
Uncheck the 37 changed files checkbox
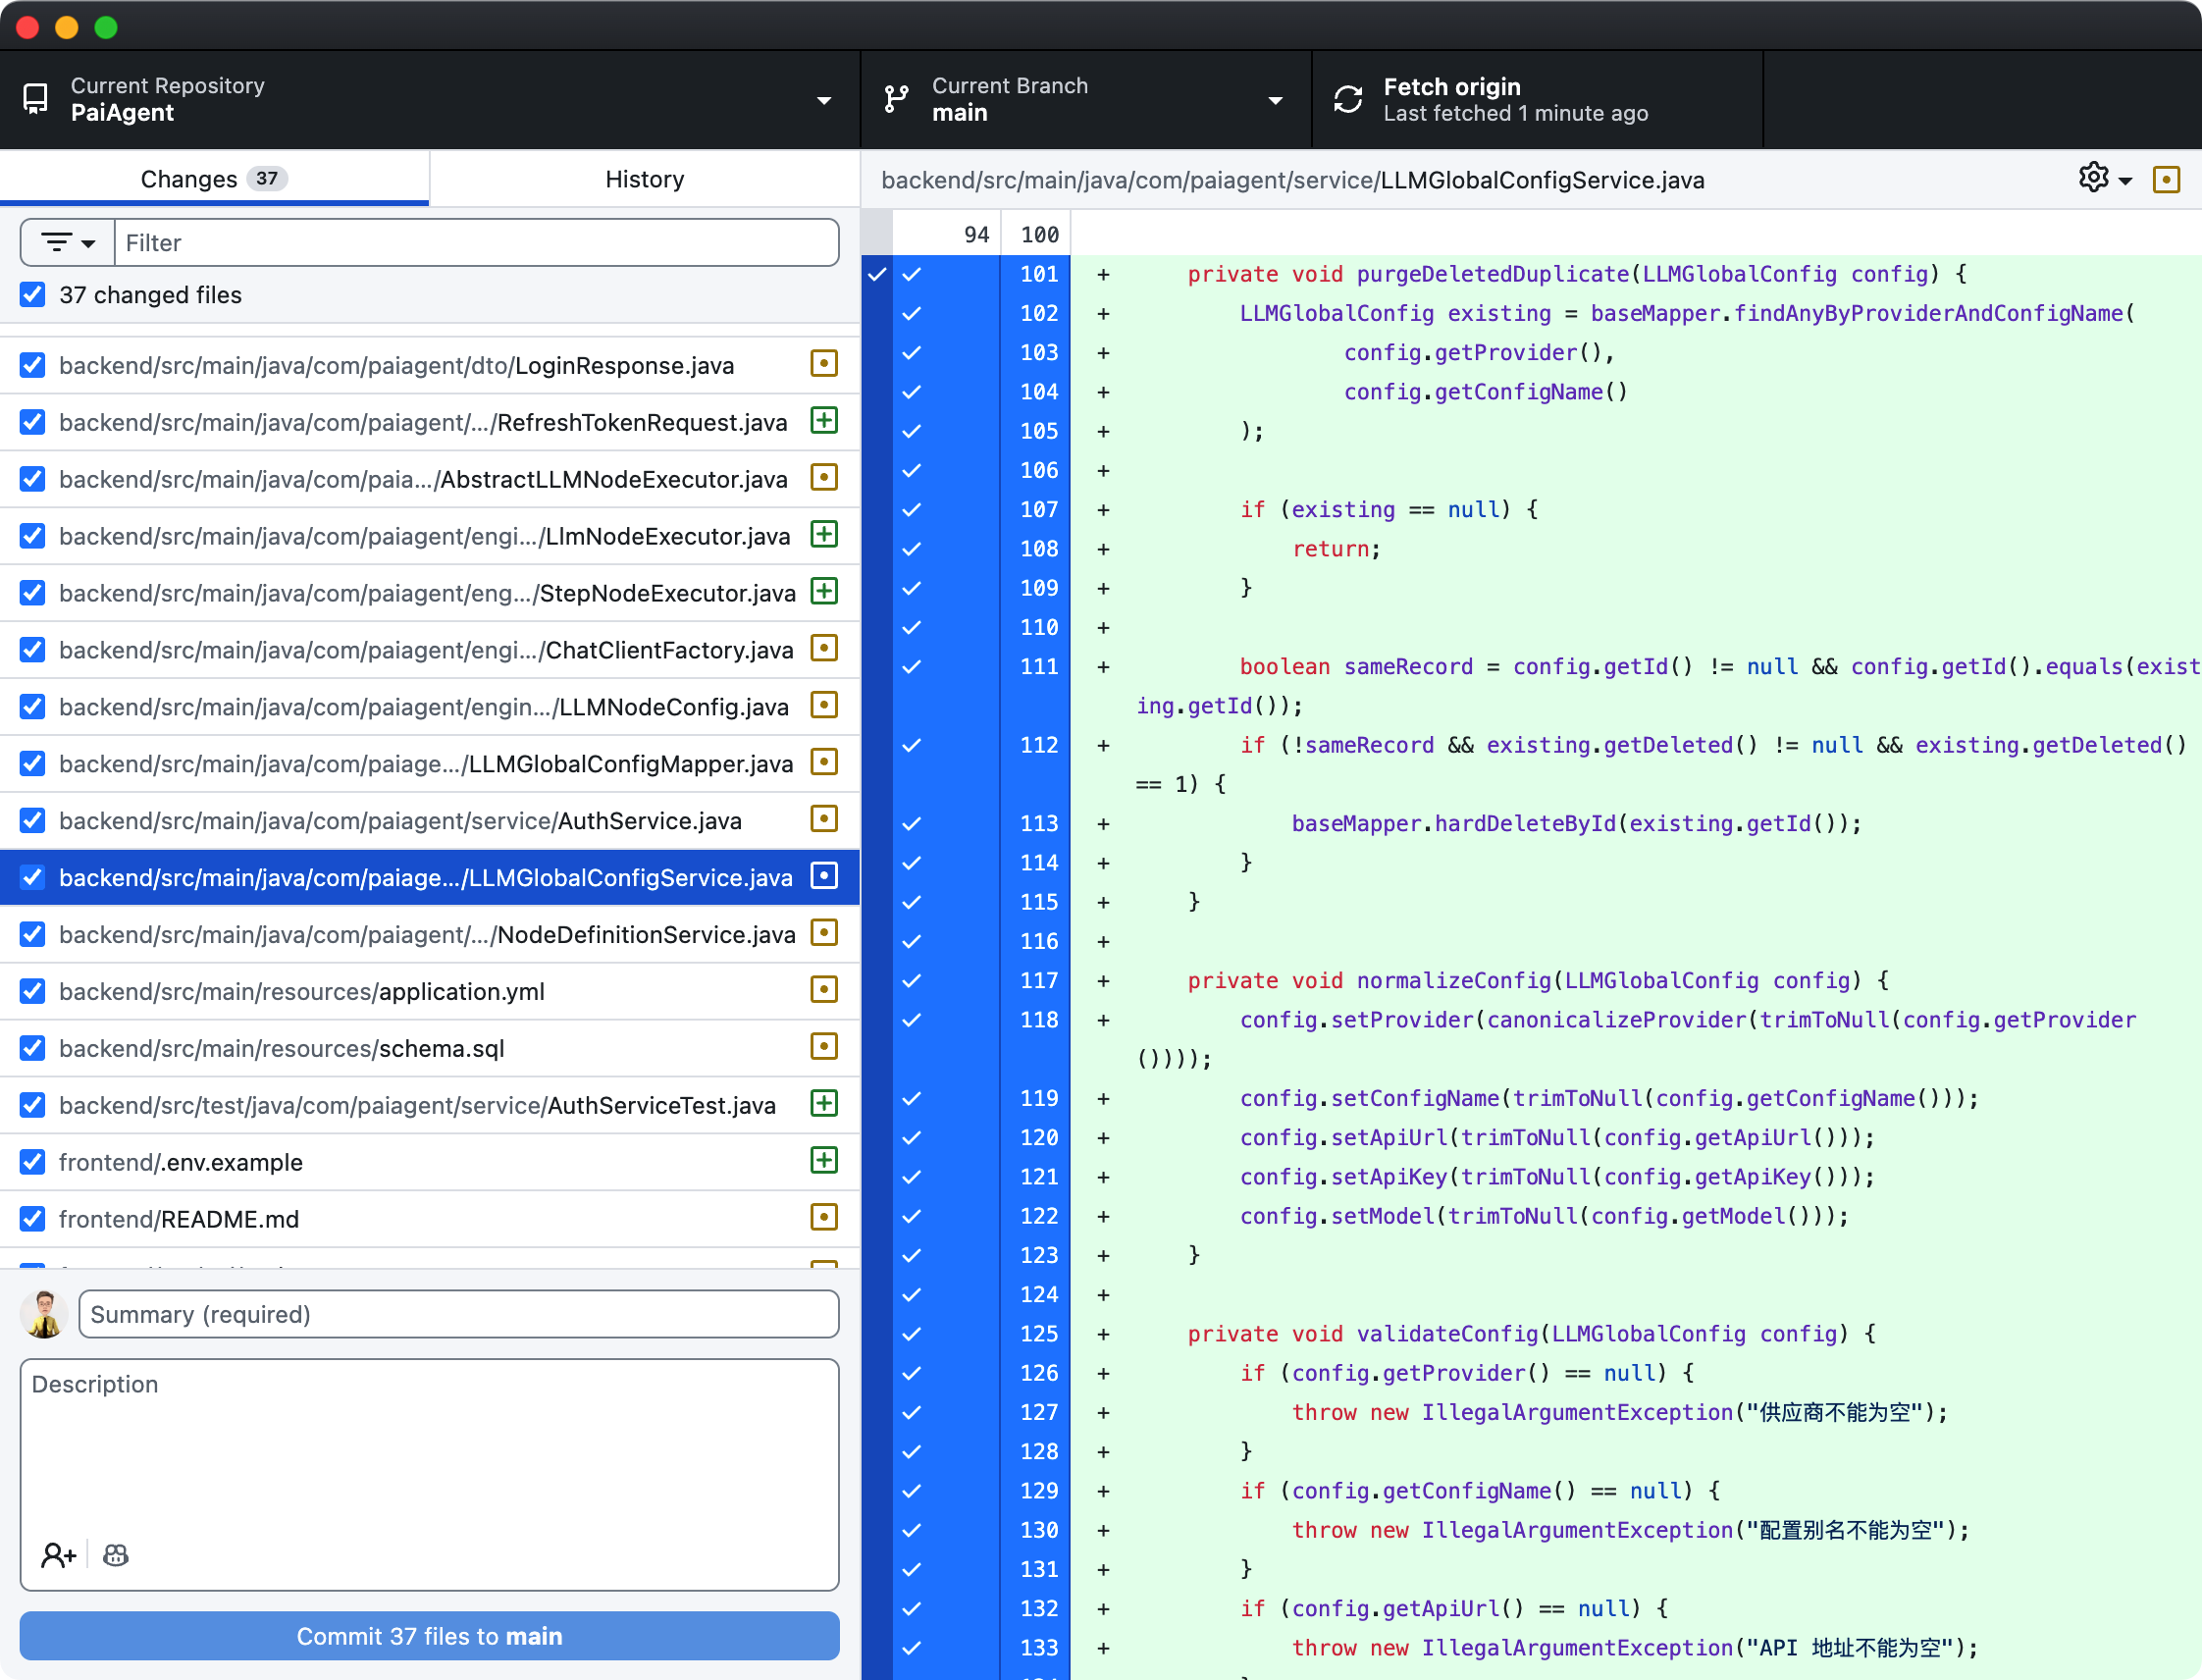33,295
